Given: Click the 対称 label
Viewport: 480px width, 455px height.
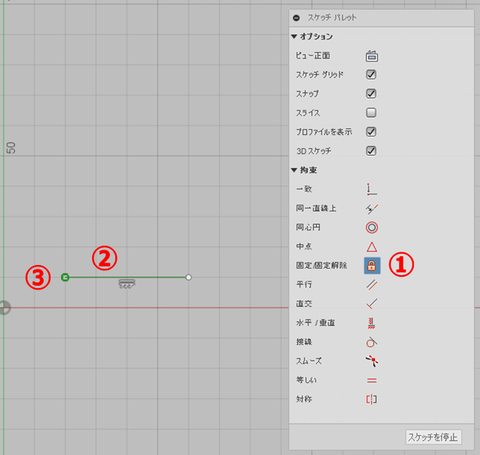Looking at the screenshot, I should (304, 399).
